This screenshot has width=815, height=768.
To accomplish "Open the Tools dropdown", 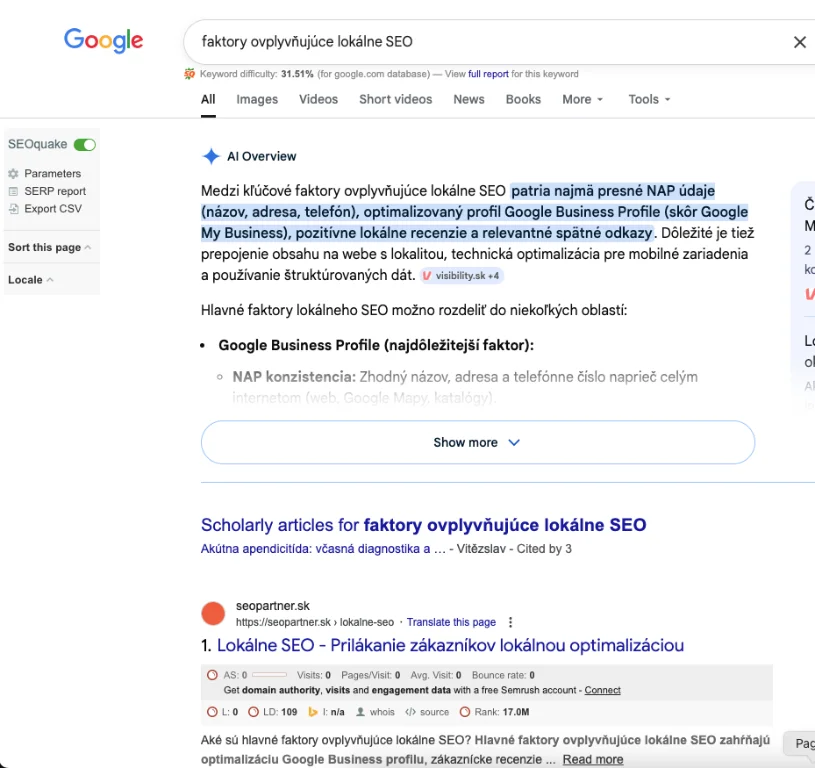I will [649, 99].
